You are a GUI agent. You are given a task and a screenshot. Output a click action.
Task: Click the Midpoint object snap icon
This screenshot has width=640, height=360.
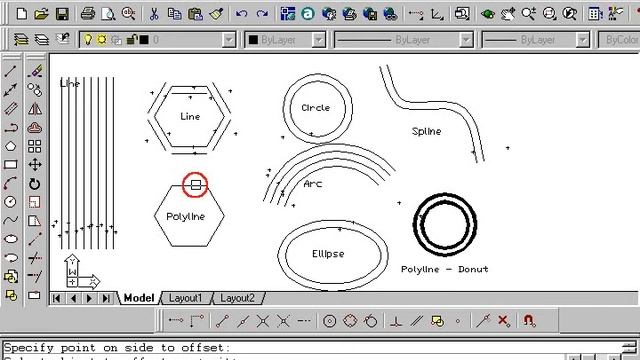(242, 321)
